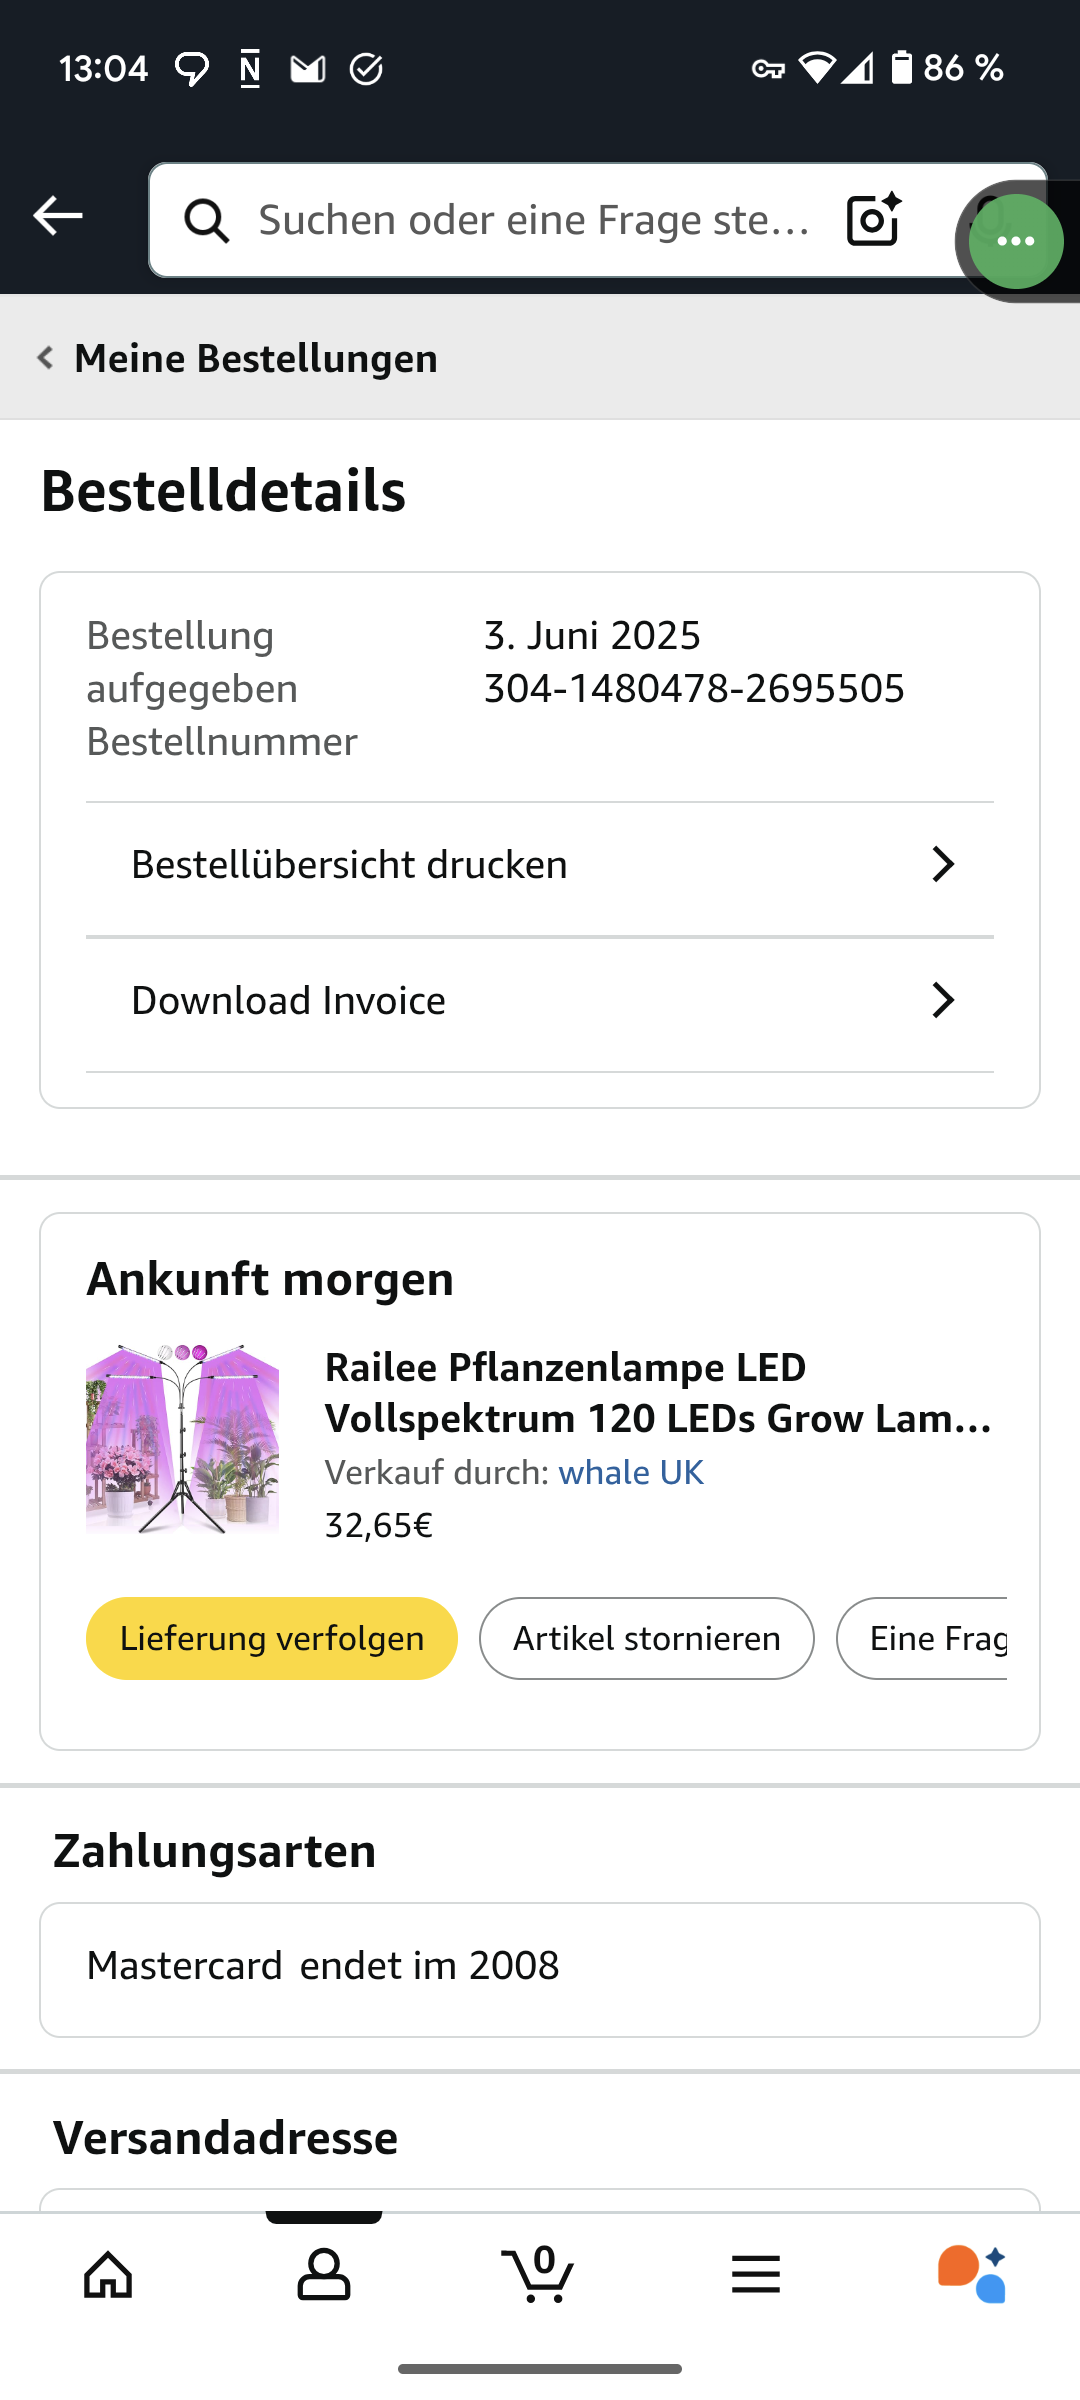The image size is (1080, 2400).
Task: Open seller link whale UK
Action: click(x=631, y=1473)
